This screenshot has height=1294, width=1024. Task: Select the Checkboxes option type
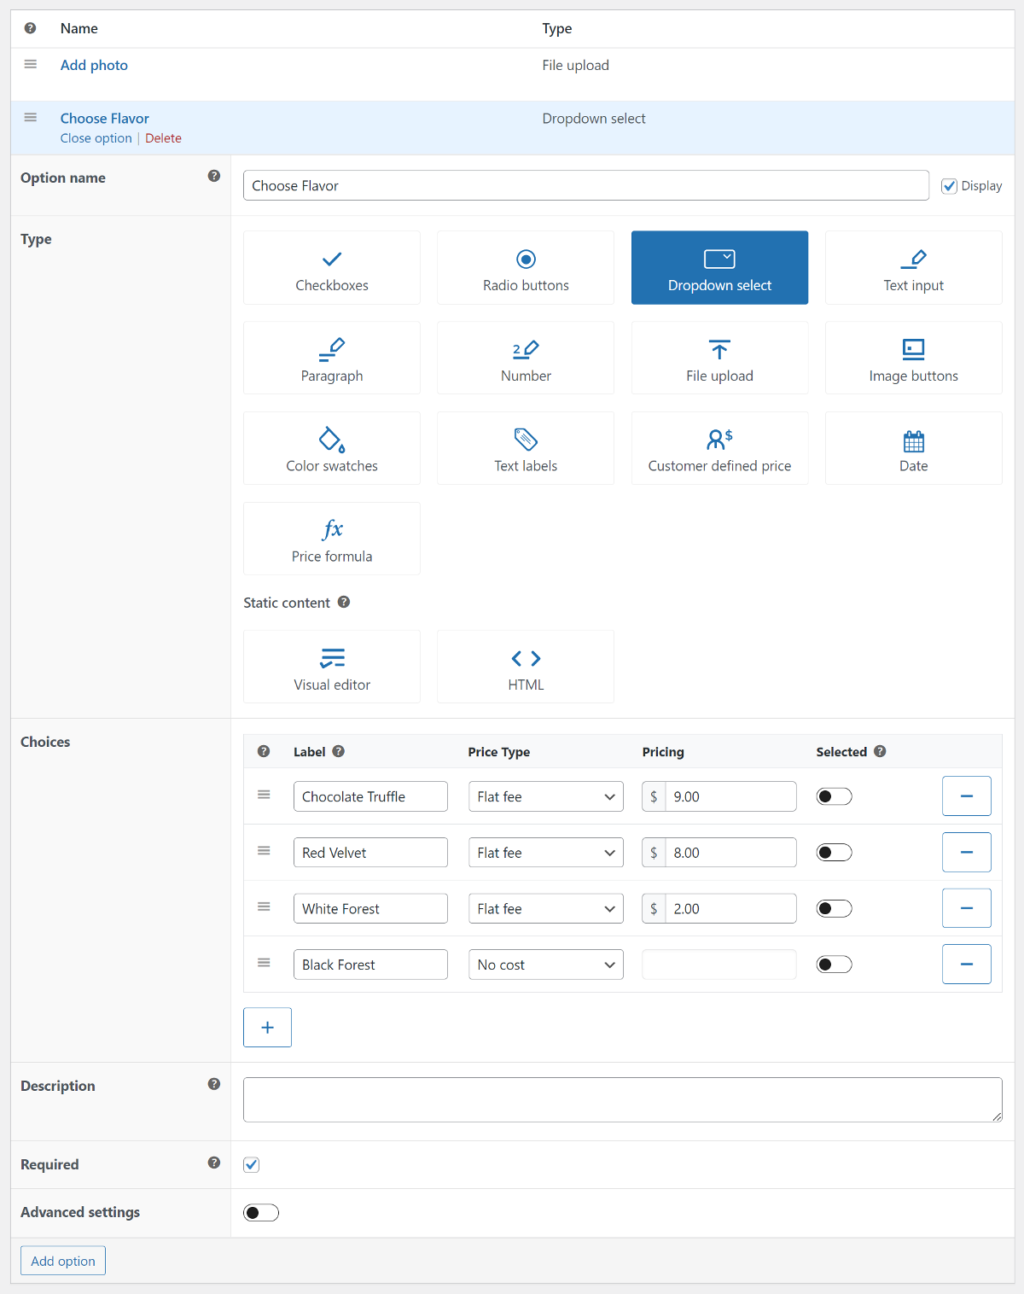(x=331, y=268)
